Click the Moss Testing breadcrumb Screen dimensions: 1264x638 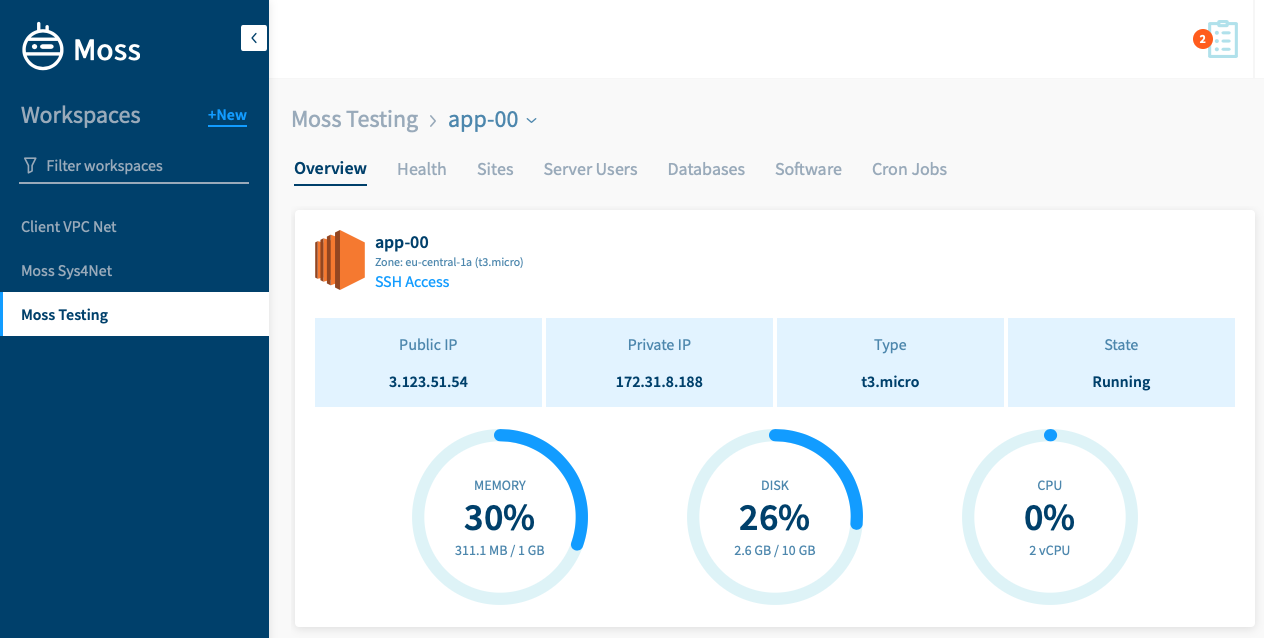(x=355, y=119)
